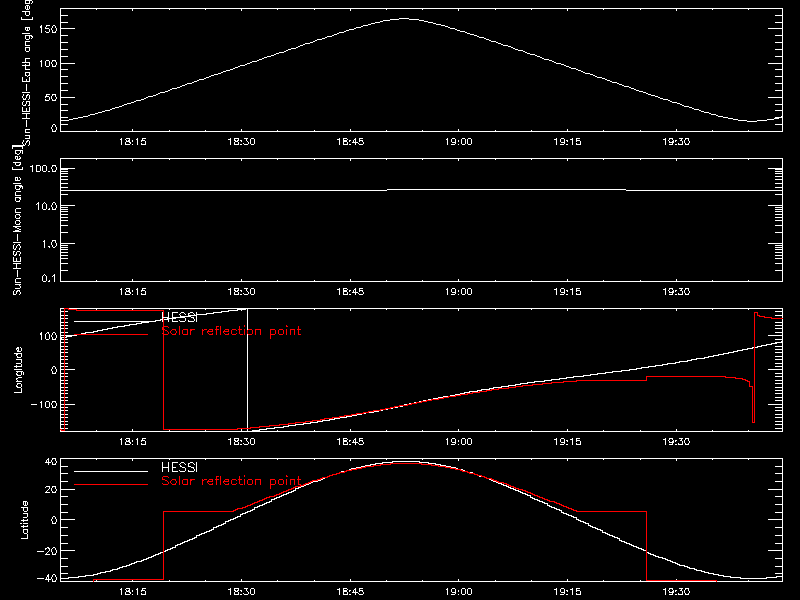Select red 'Solar reflection point' label in Longitude plot
The height and width of the screenshot is (600, 800).
[231, 331]
